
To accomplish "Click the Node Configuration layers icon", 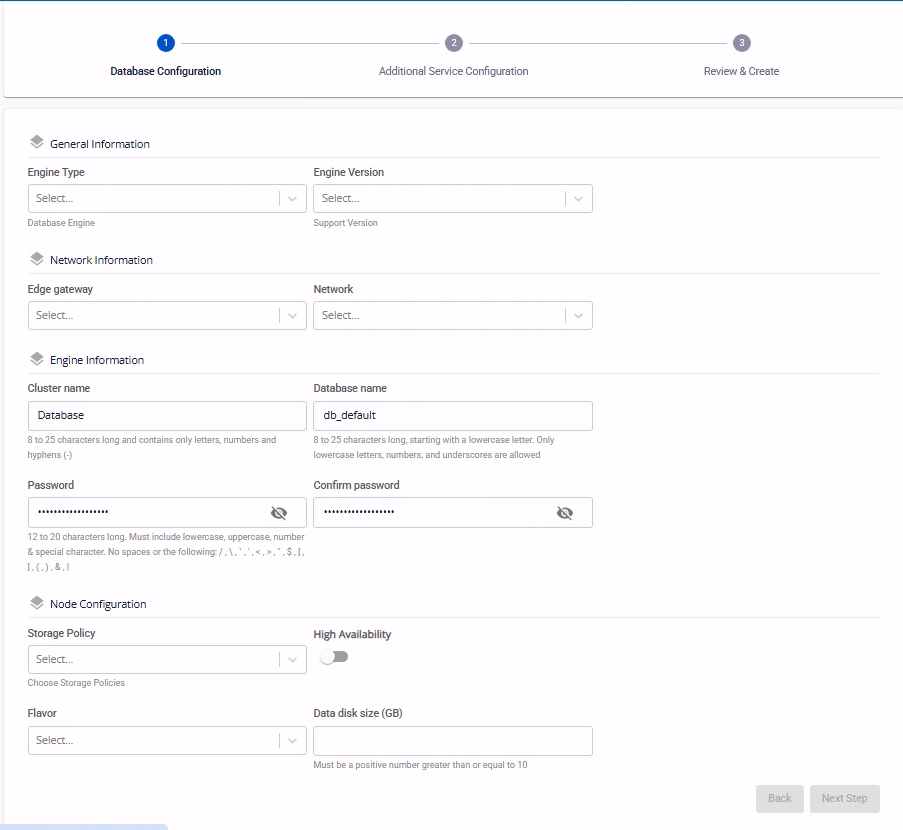I will pos(37,603).
